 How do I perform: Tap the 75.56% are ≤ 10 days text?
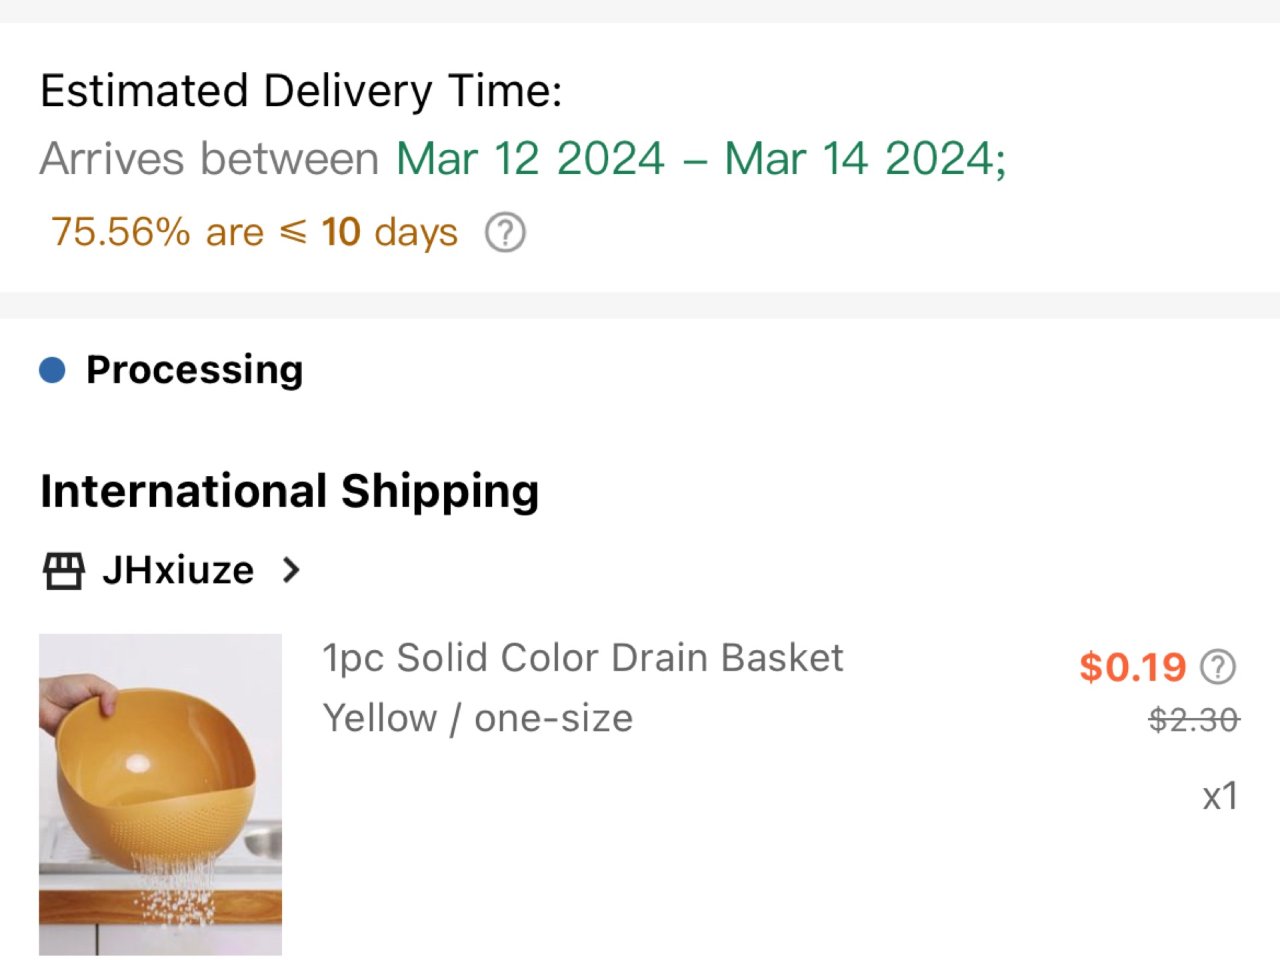(x=254, y=232)
